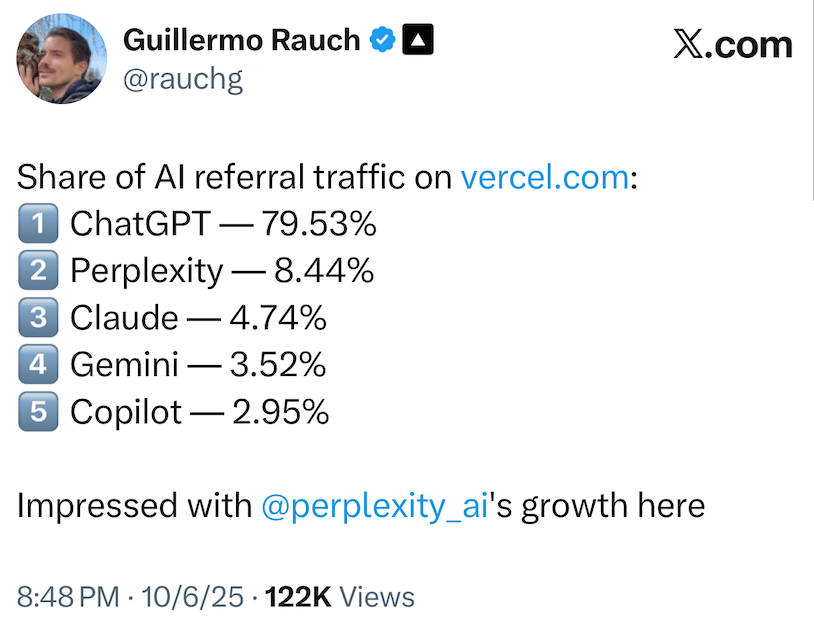The width and height of the screenshot is (814, 636).
Task: Click the X.com logo
Action: 733,45
